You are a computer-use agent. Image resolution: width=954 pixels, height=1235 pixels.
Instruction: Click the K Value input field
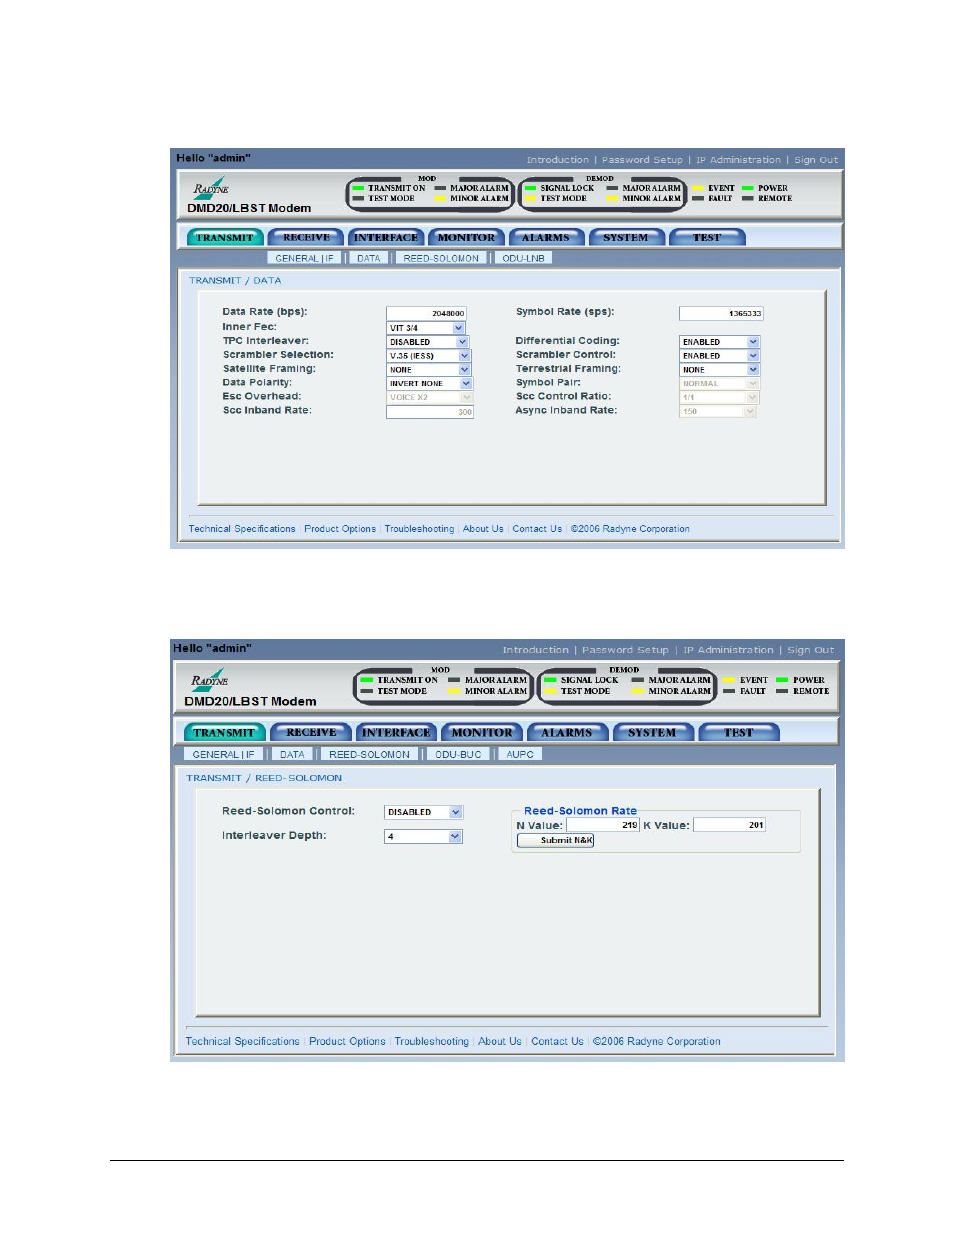pyautogui.click(x=729, y=825)
